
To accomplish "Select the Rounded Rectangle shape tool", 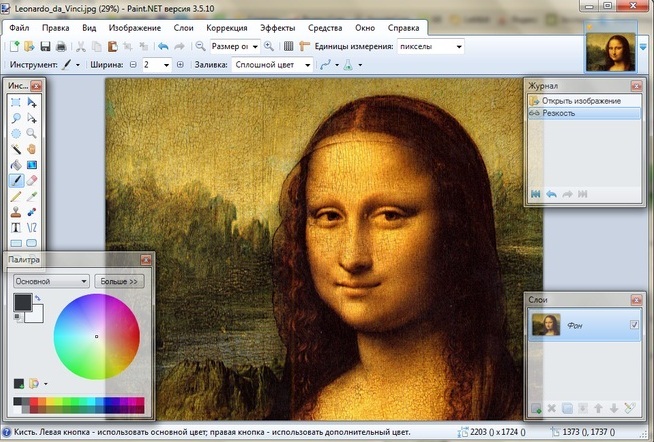I will 32,243.
